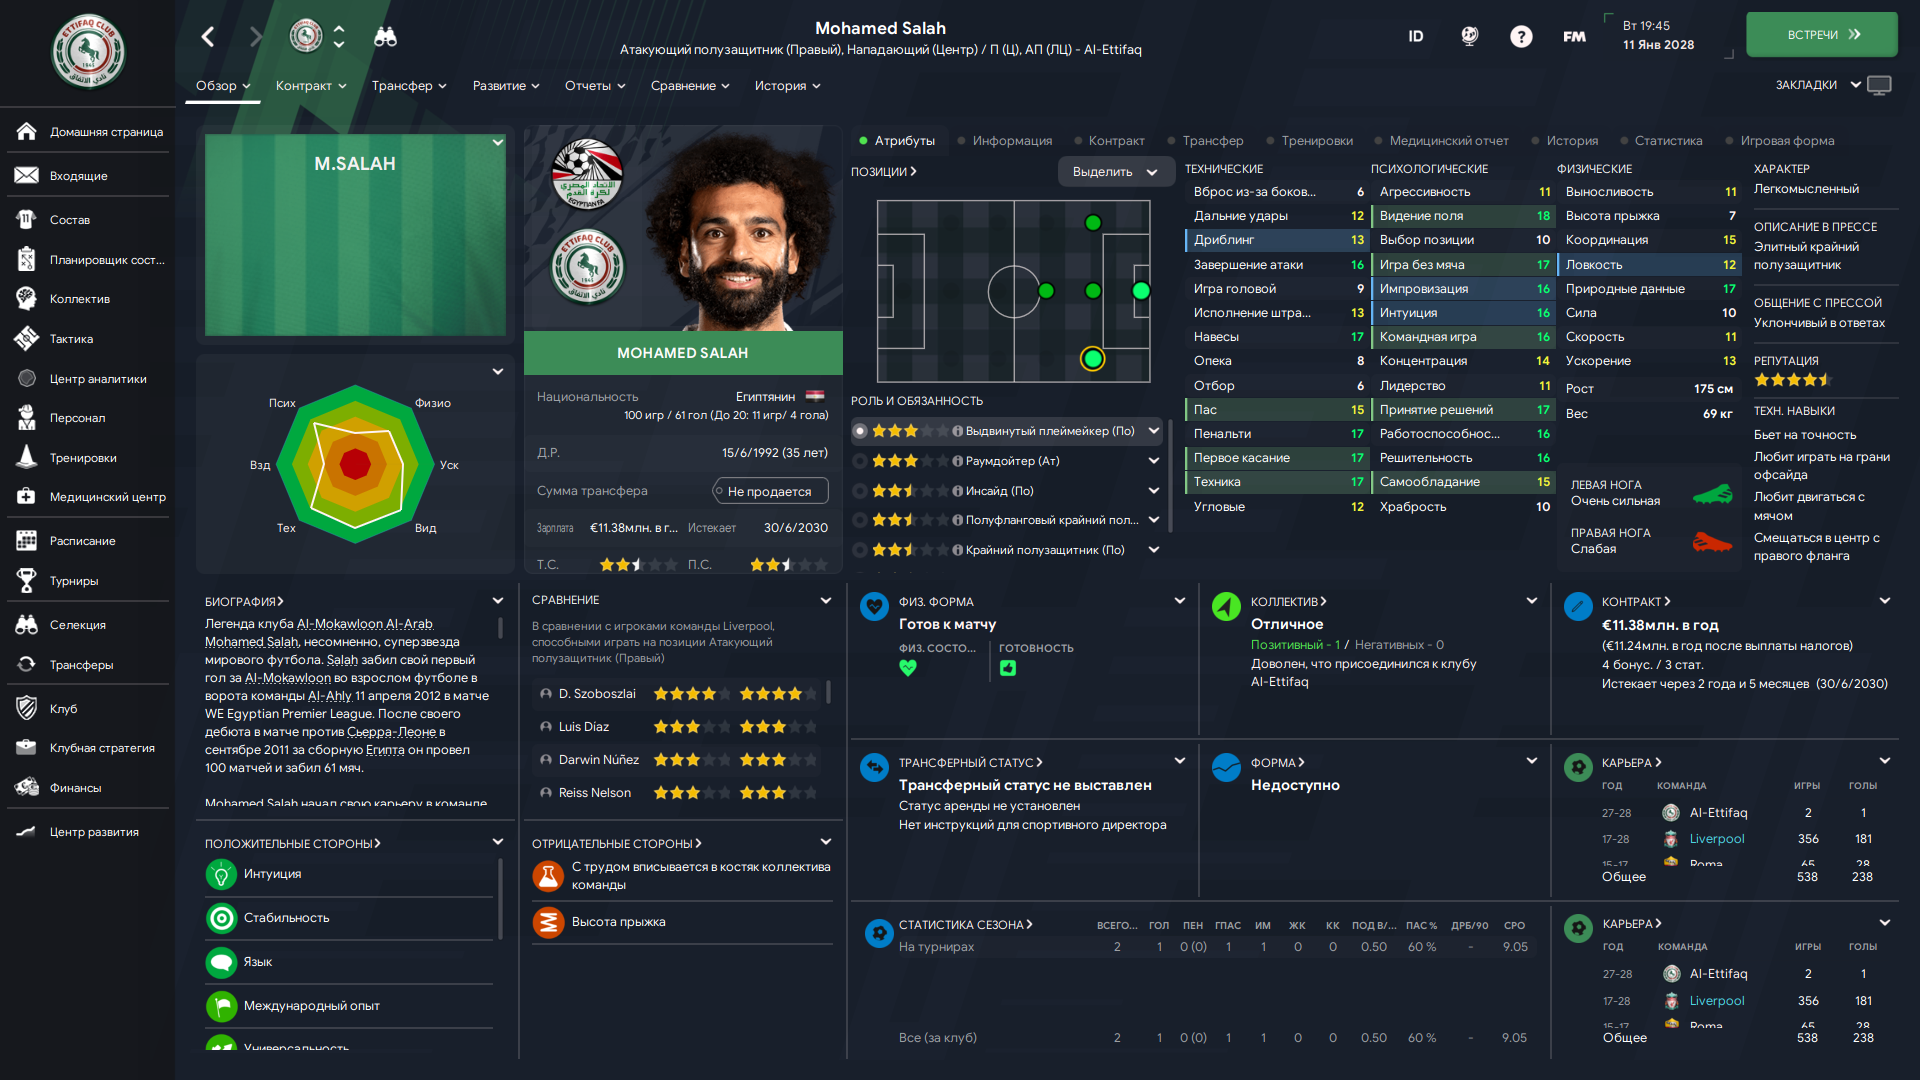Open Входящие mail icon
Image resolution: width=1920 pixels, height=1080 pixels.
coord(27,176)
